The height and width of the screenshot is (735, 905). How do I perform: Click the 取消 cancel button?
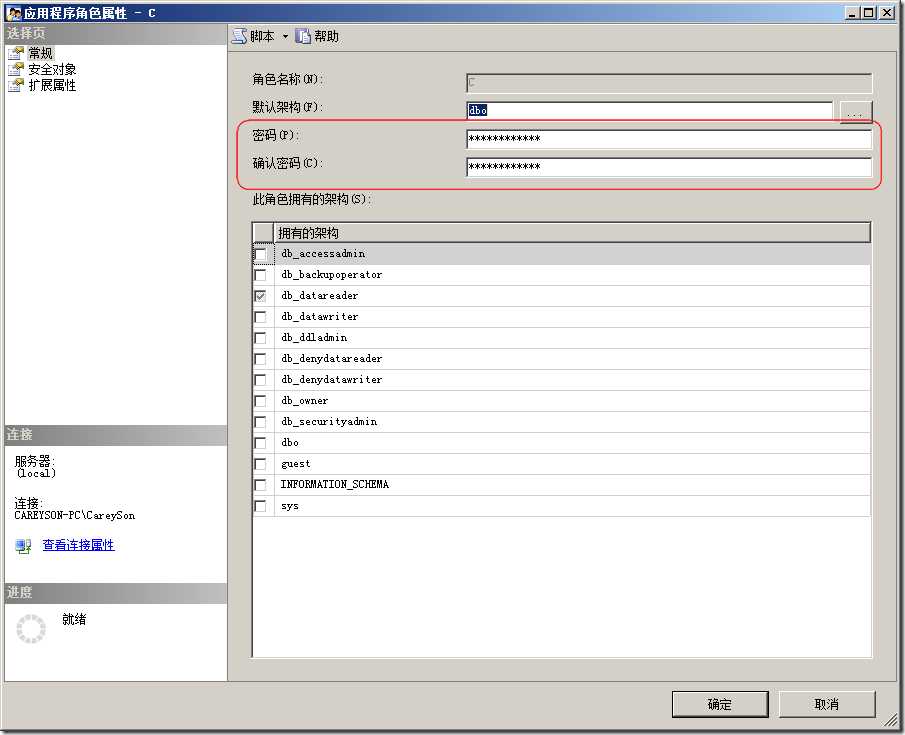827,704
